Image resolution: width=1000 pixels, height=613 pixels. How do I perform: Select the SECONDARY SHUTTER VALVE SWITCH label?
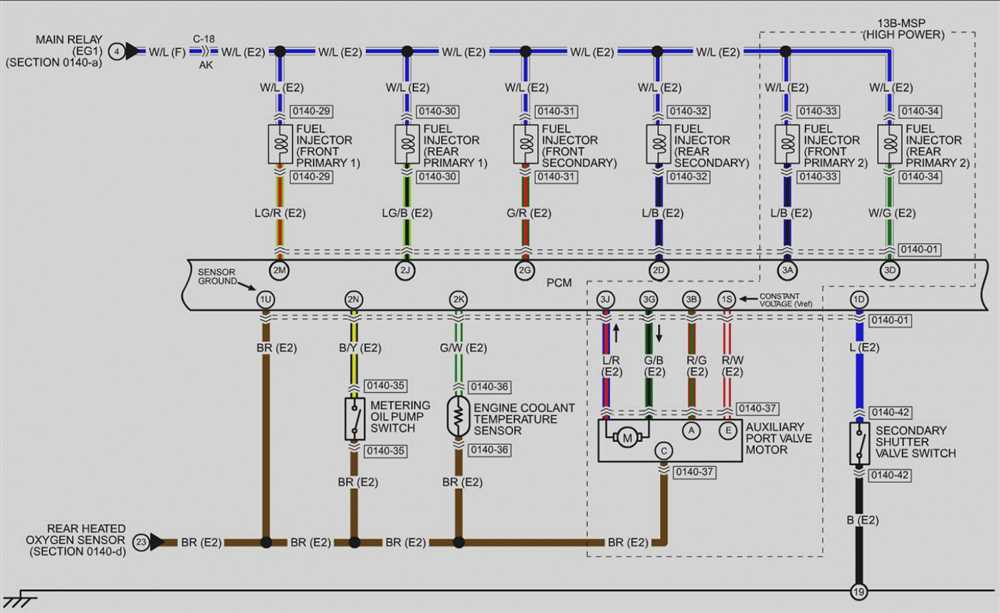pos(915,441)
